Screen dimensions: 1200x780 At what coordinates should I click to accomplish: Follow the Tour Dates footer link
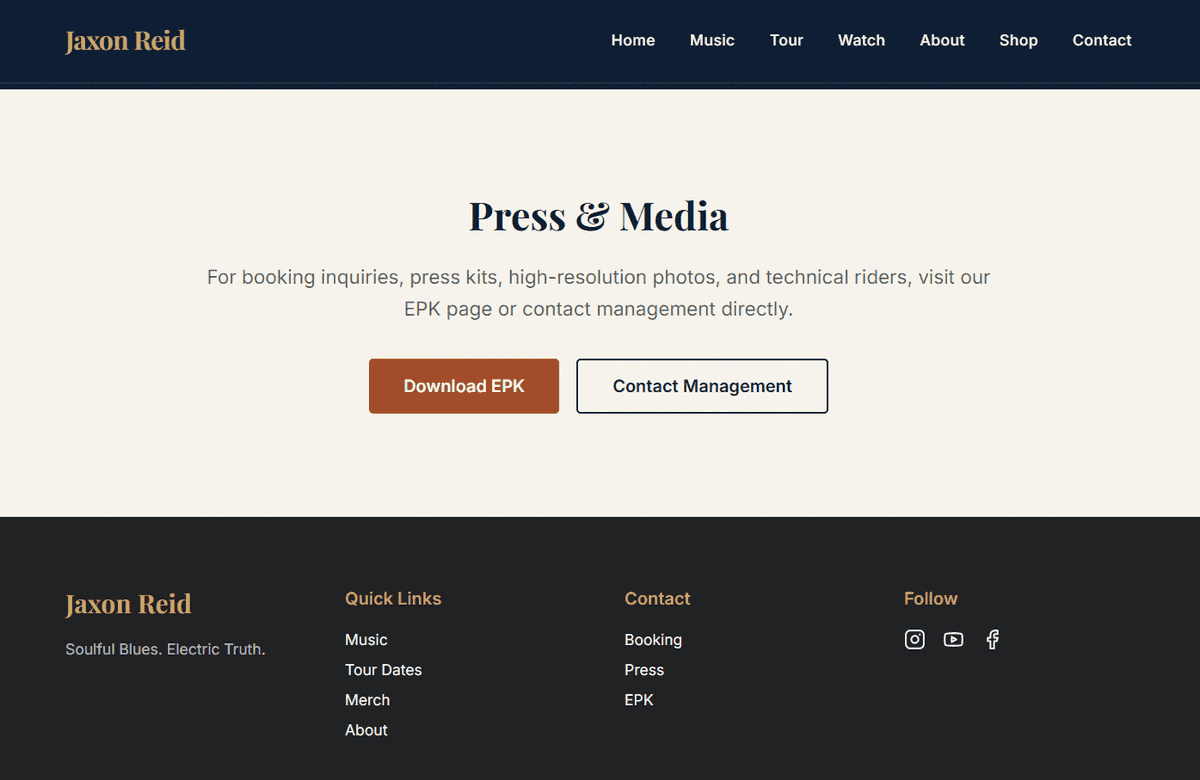tap(383, 670)
